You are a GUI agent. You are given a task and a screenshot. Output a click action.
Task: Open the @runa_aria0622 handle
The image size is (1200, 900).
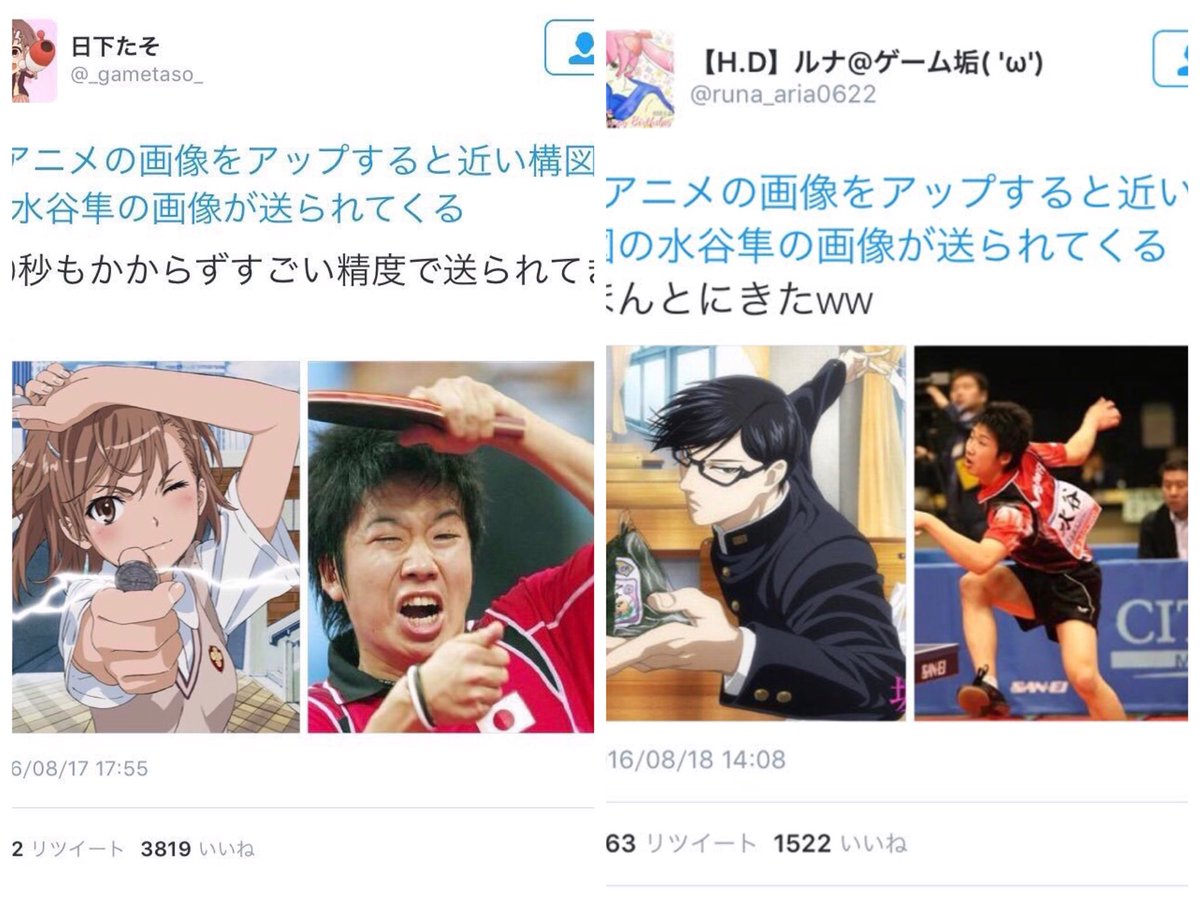tap(784, 94)
